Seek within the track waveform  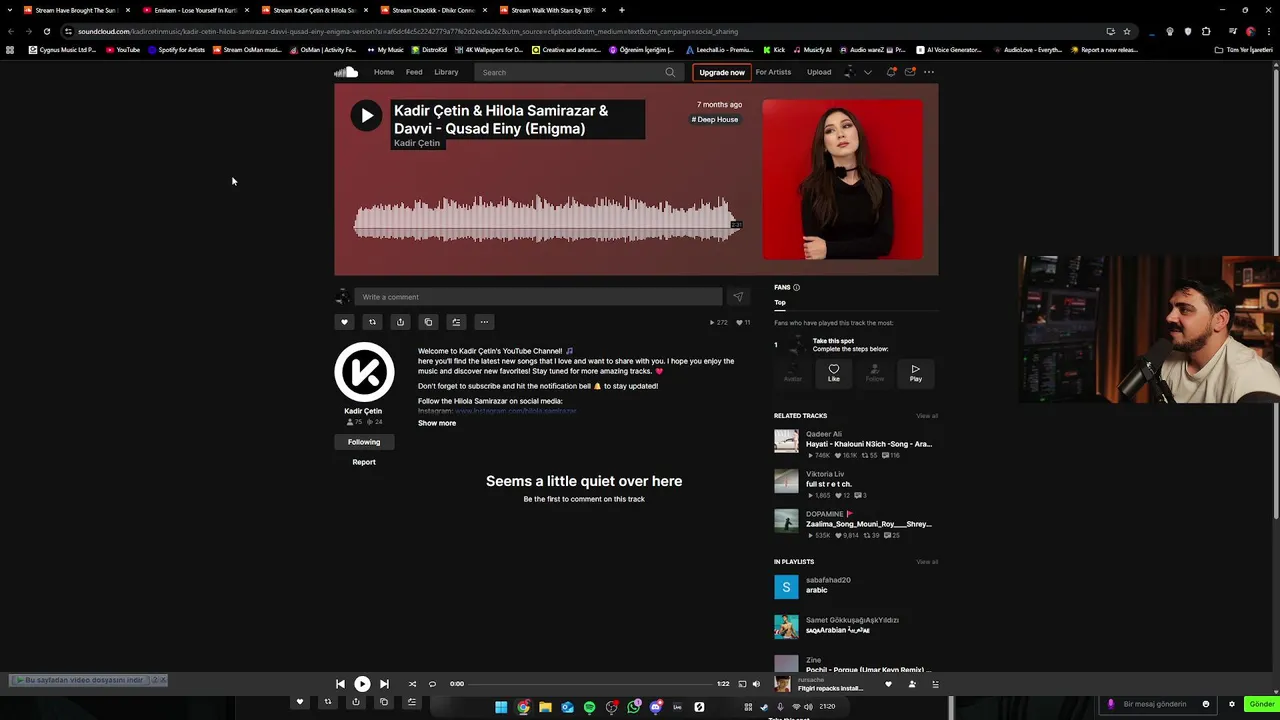click(x=545, y=218)
